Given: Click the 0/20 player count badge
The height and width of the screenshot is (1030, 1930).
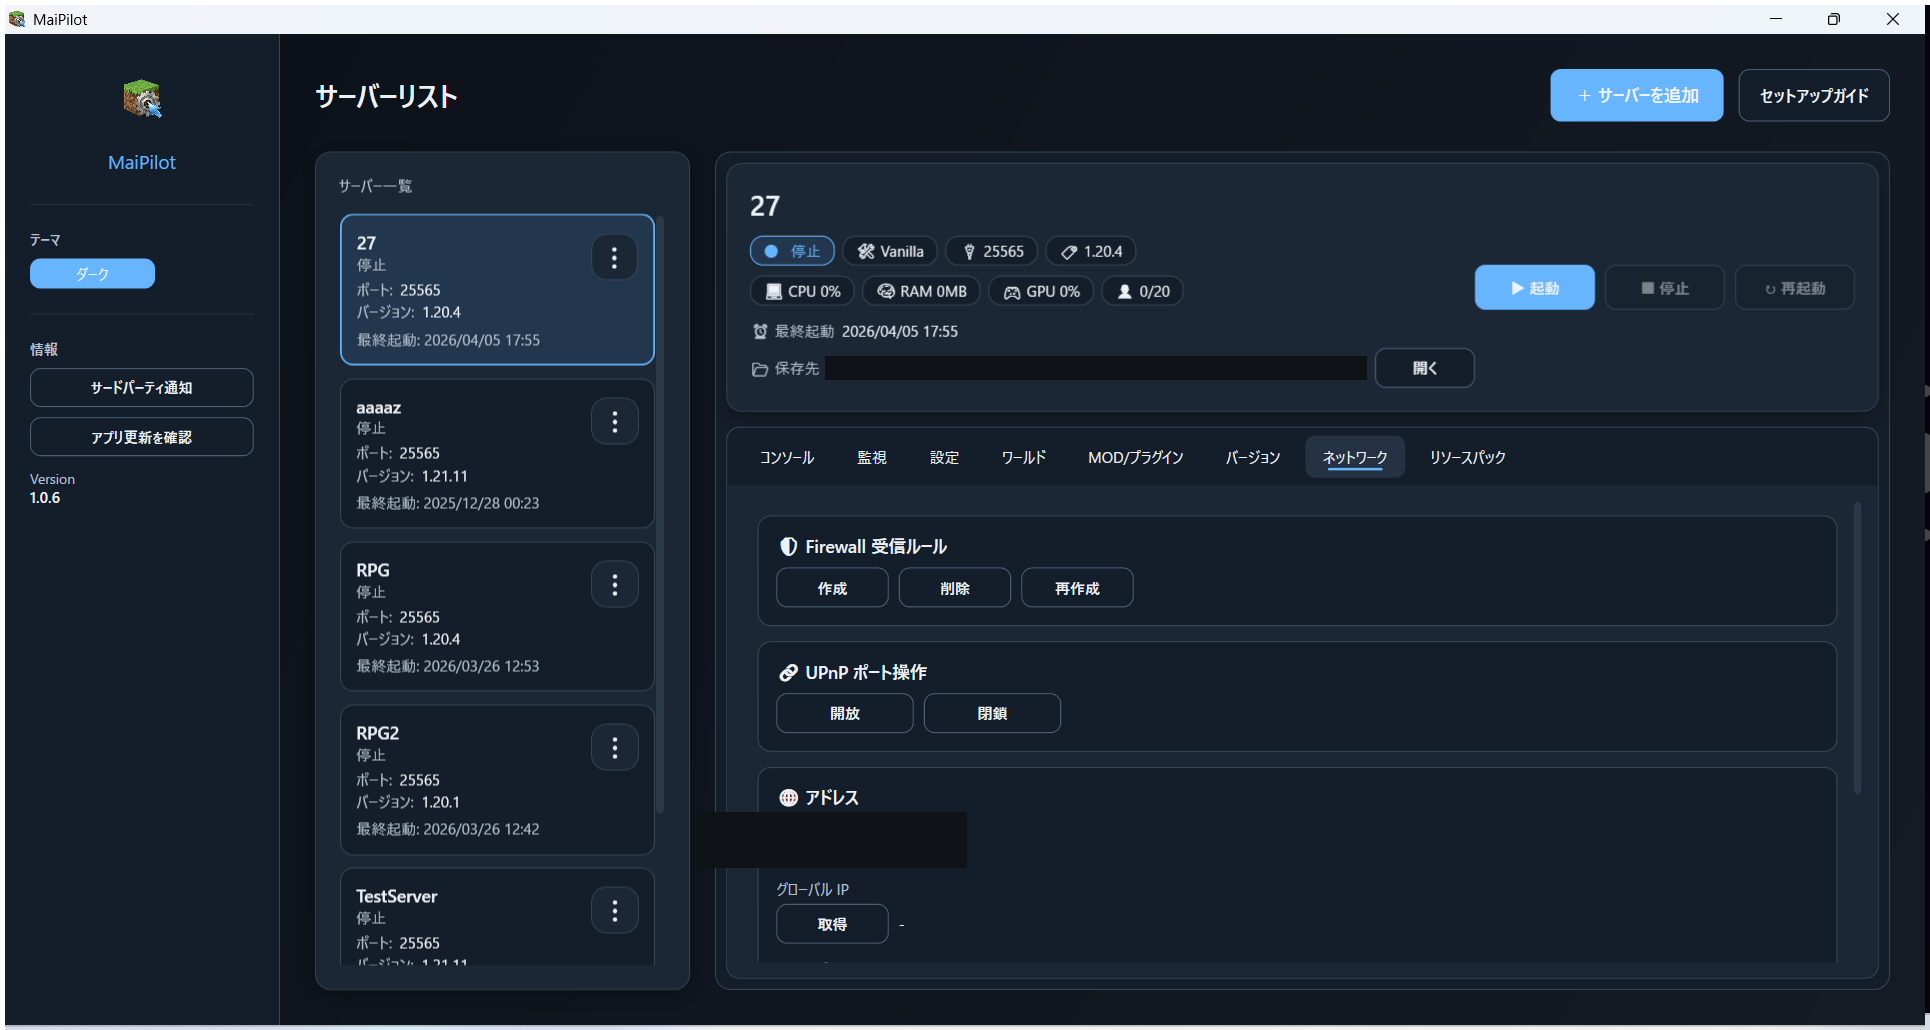Looking at the screenshot, I should tap(1142, 291).
